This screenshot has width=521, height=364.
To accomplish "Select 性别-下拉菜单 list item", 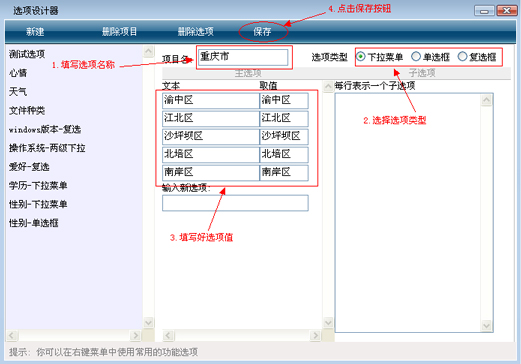I will (38, 204).
